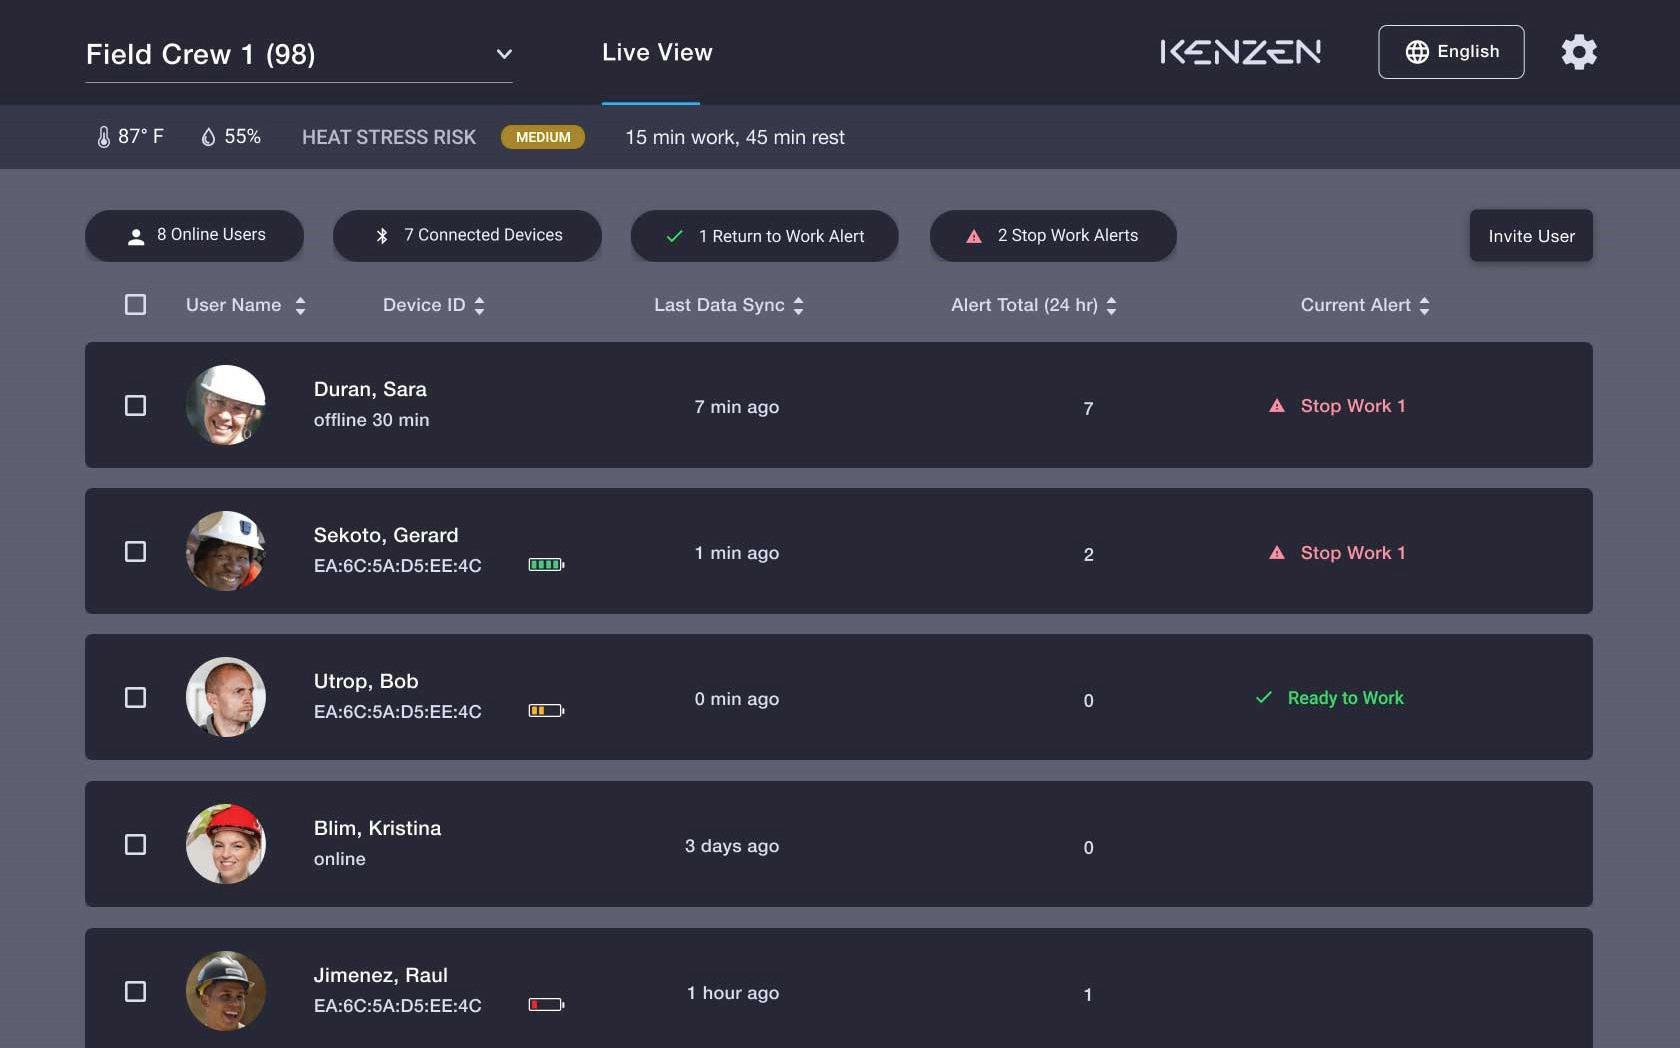
Task: Click the Invite User button
Action: [x=1531, y=236]
